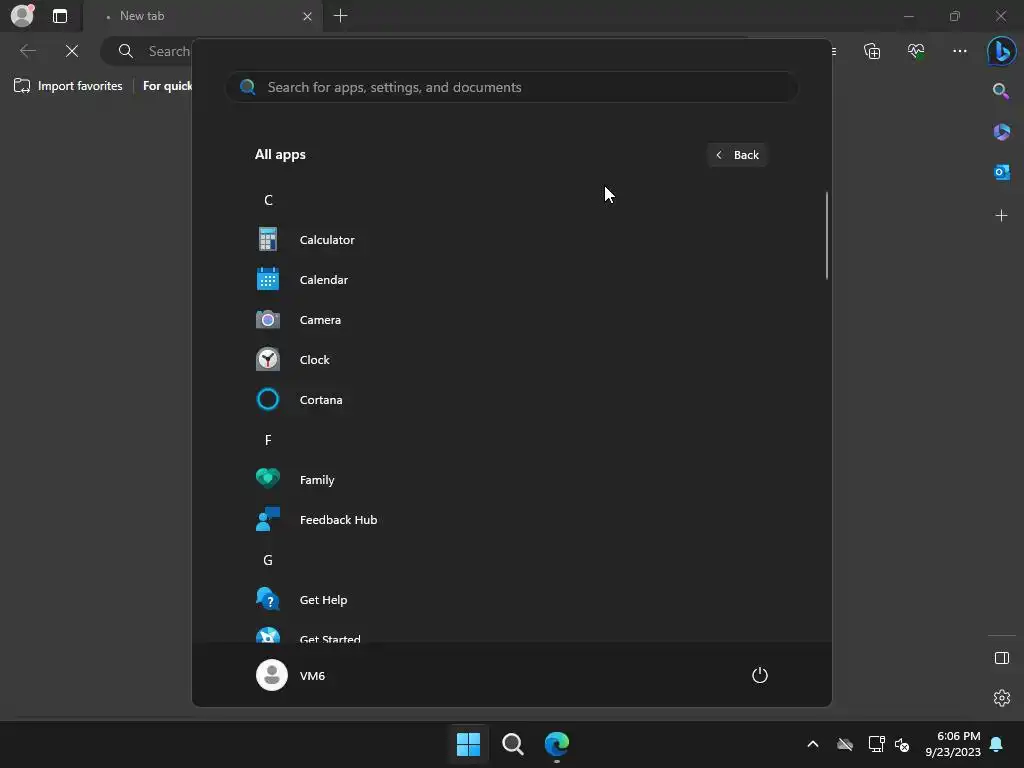
Task: Open the taskbar Search magnifier
Action: 513,744
